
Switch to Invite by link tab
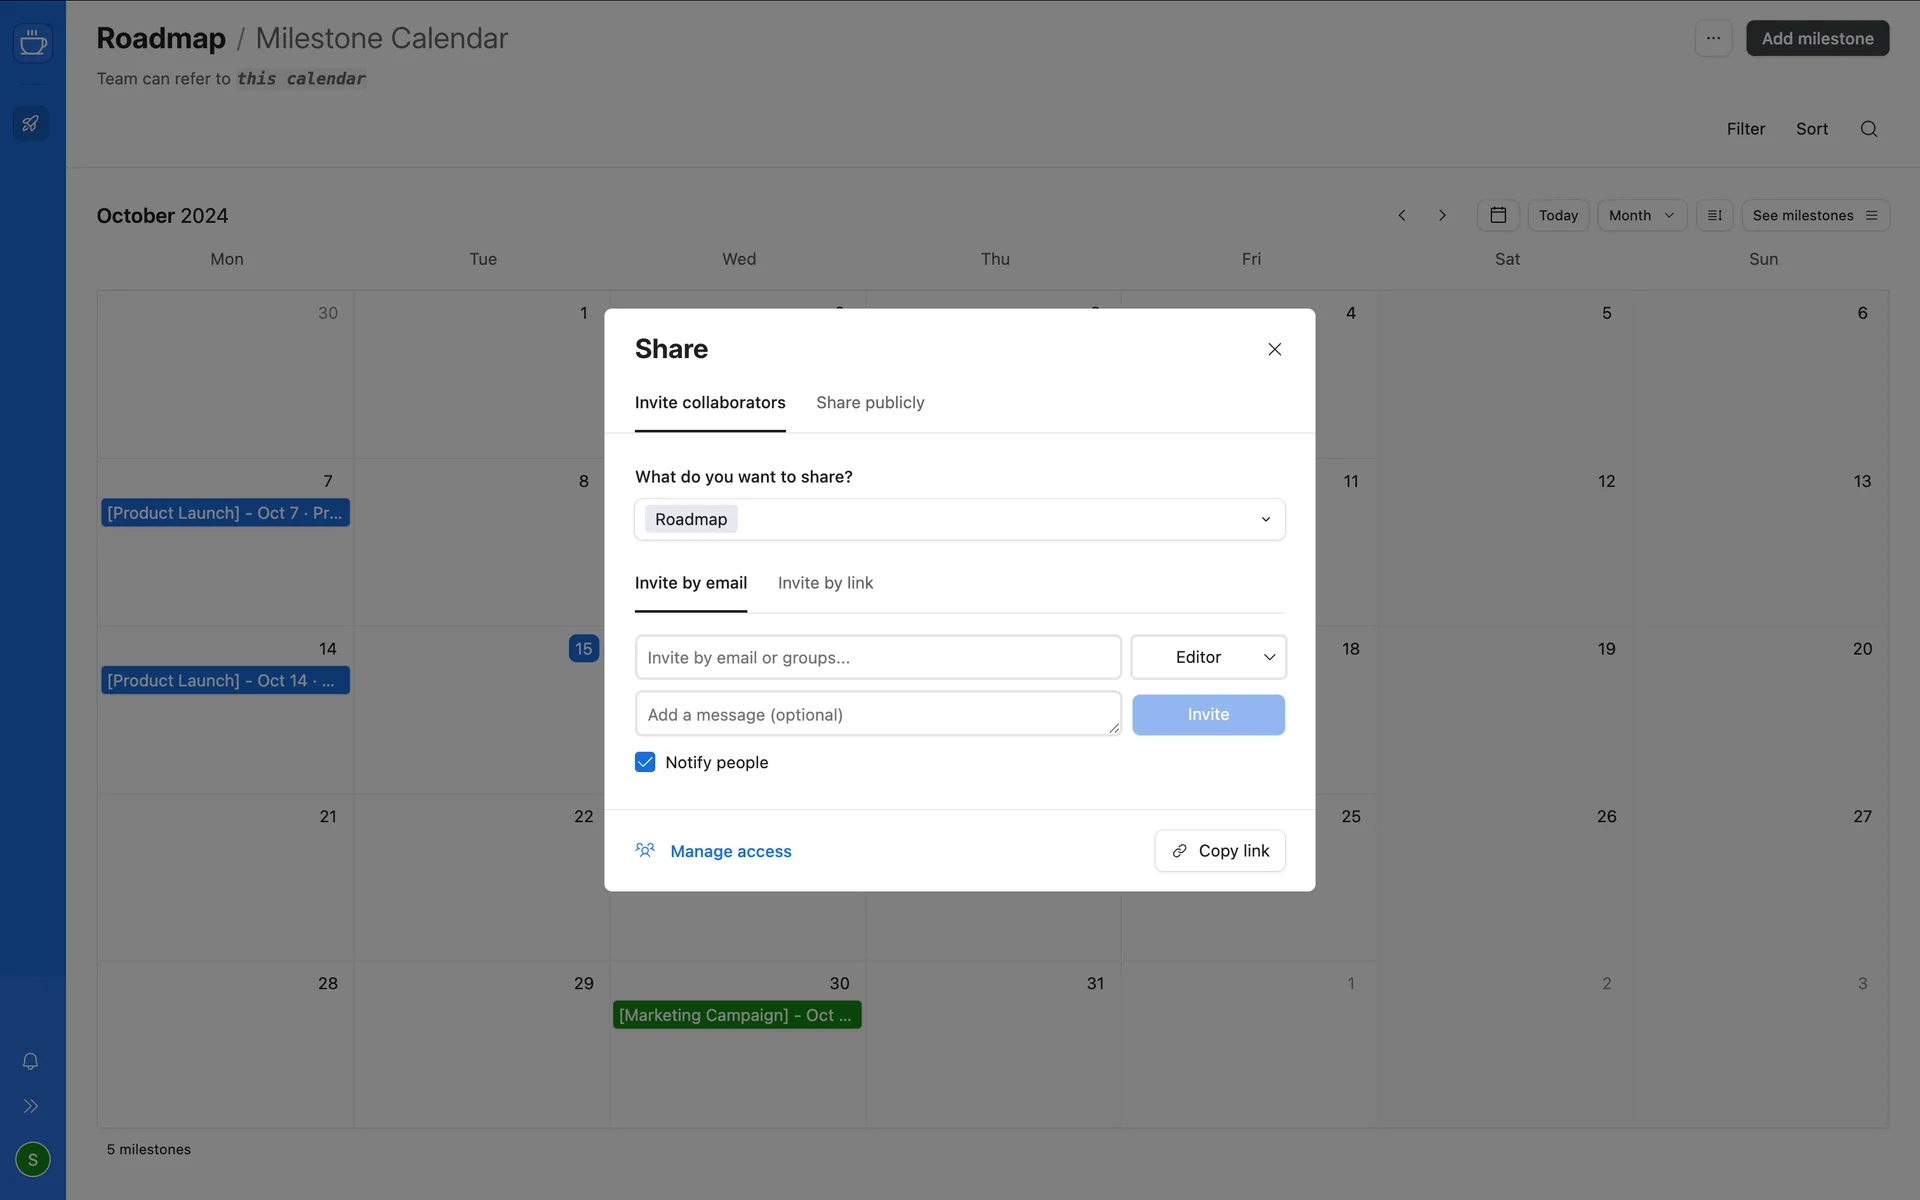point(825,583)
